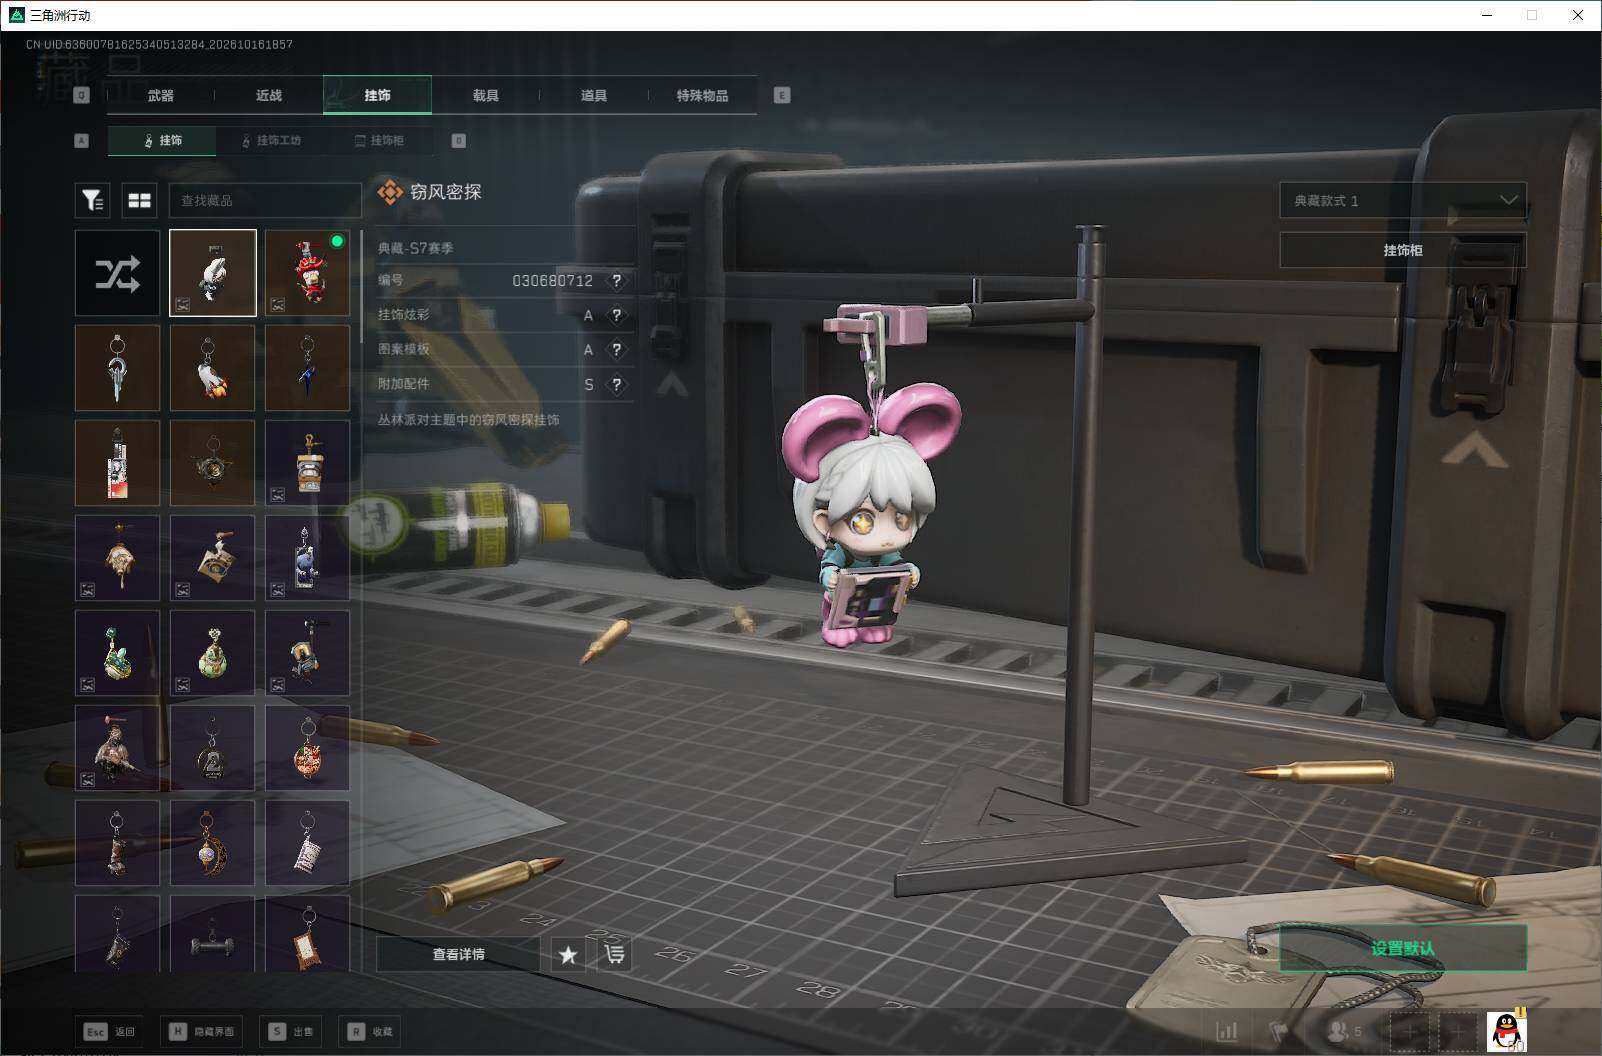Open the QQ penguin icon
1602x1056 pixels.
point(1506,1031)
